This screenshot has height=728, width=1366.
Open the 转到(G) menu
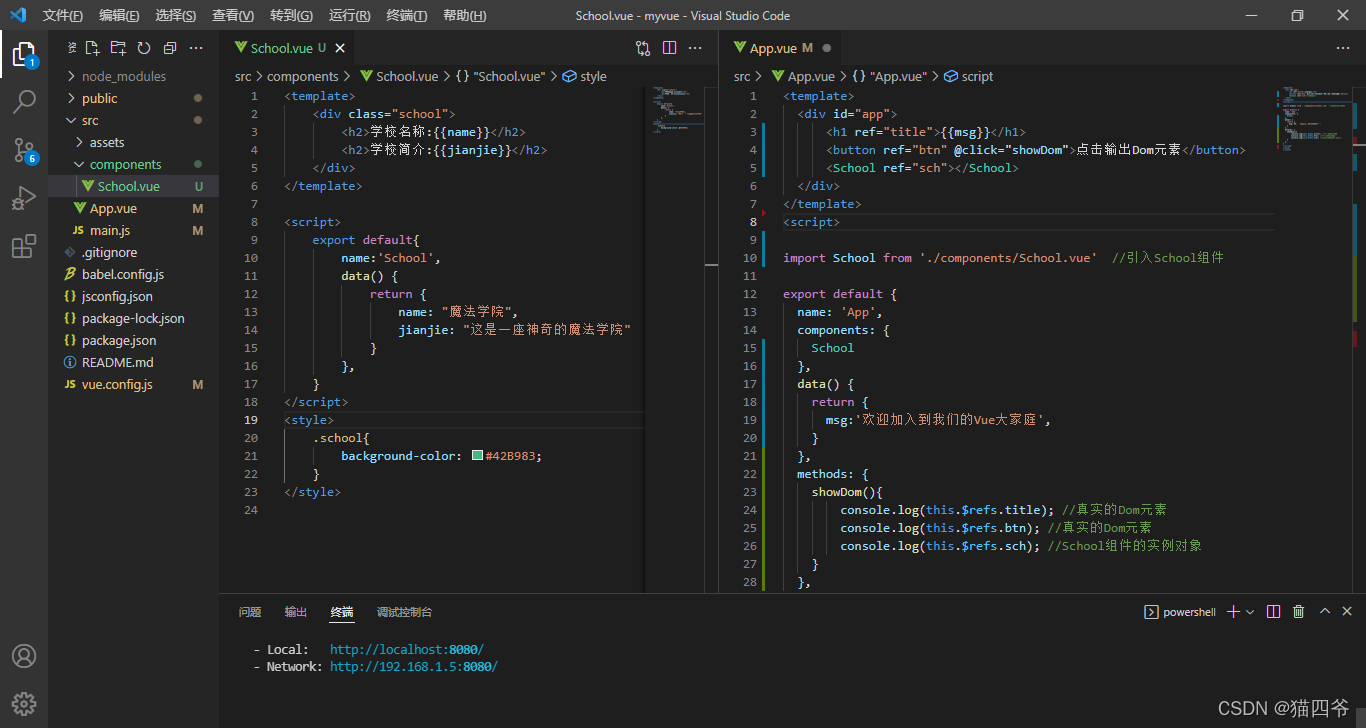pyautogui.click(x=291, y=15)
